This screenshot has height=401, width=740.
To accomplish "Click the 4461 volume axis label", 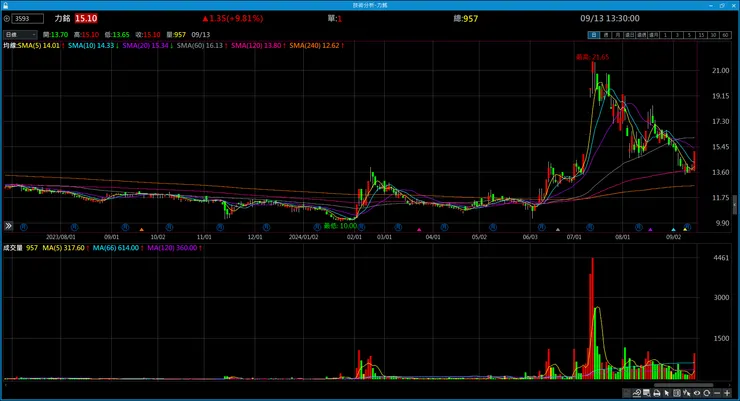I will [x=721, y=258].
